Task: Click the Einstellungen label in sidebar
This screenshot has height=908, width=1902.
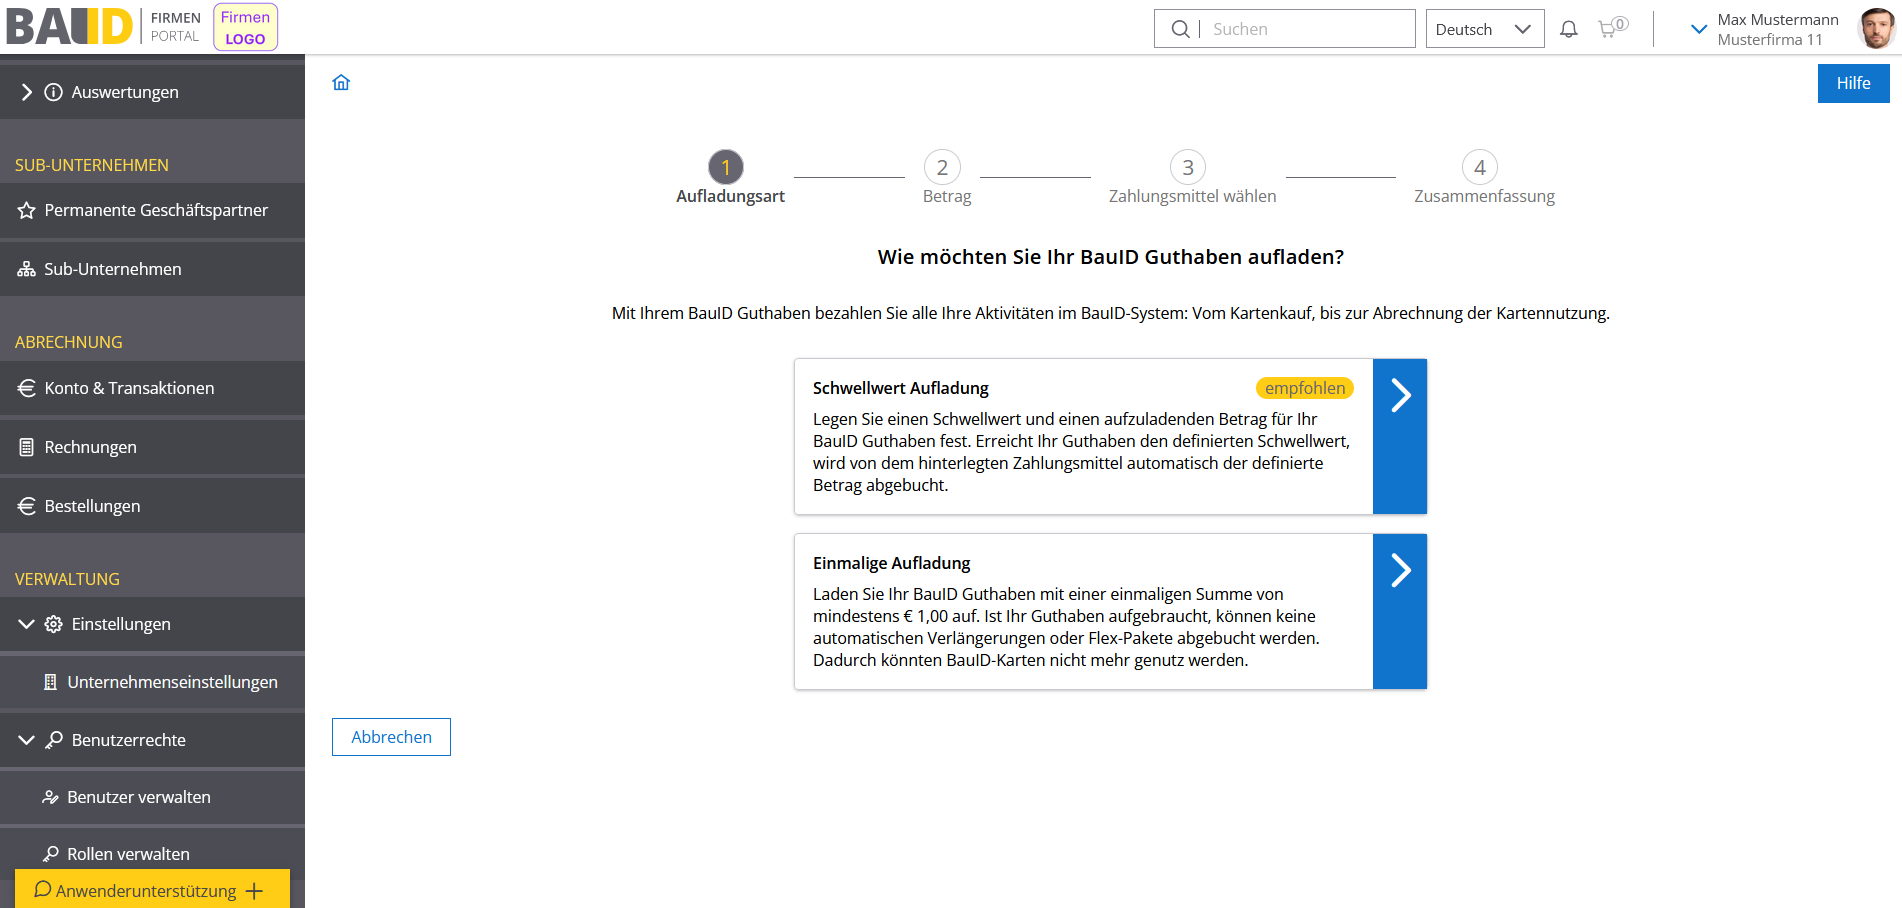Action: click(121, 624)
